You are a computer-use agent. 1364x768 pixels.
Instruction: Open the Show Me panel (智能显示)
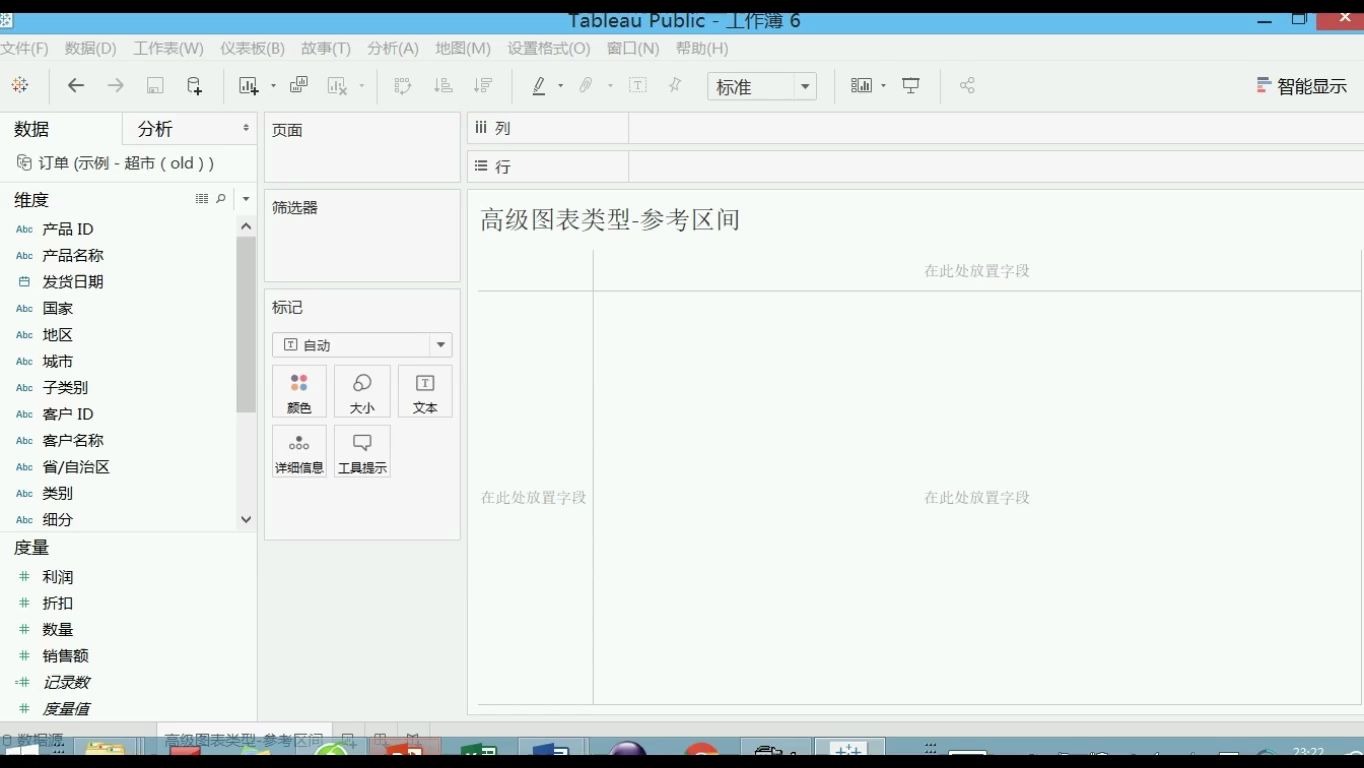tap(1301, 85)
